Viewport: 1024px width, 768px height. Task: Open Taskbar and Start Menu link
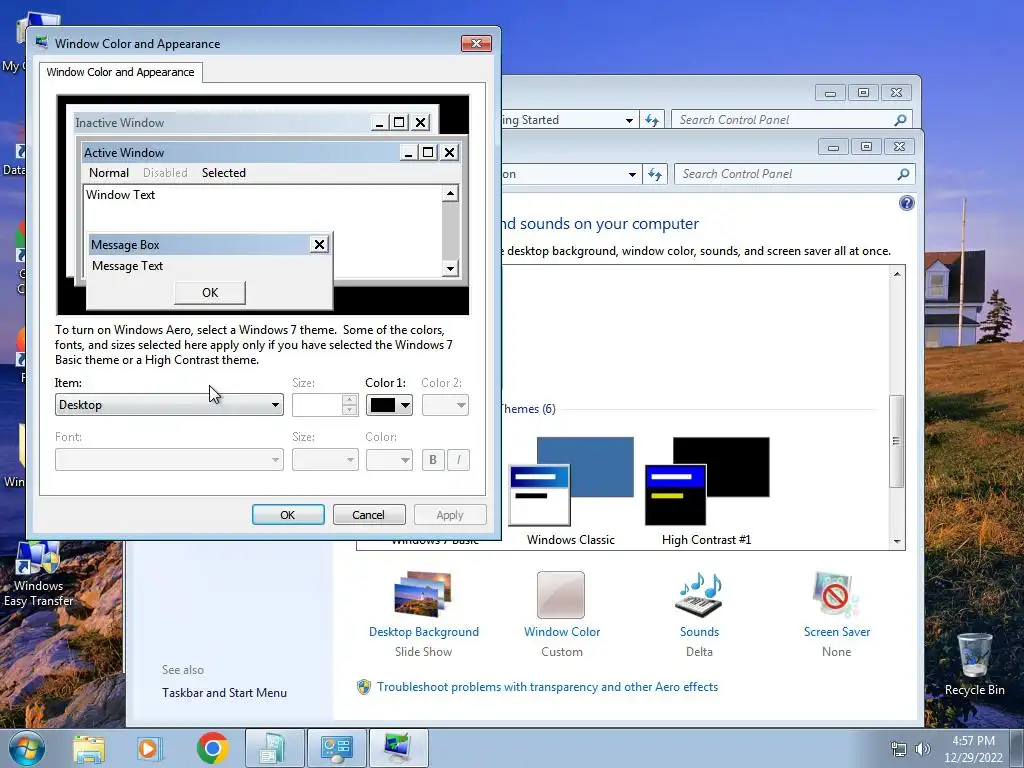[224, 693]
